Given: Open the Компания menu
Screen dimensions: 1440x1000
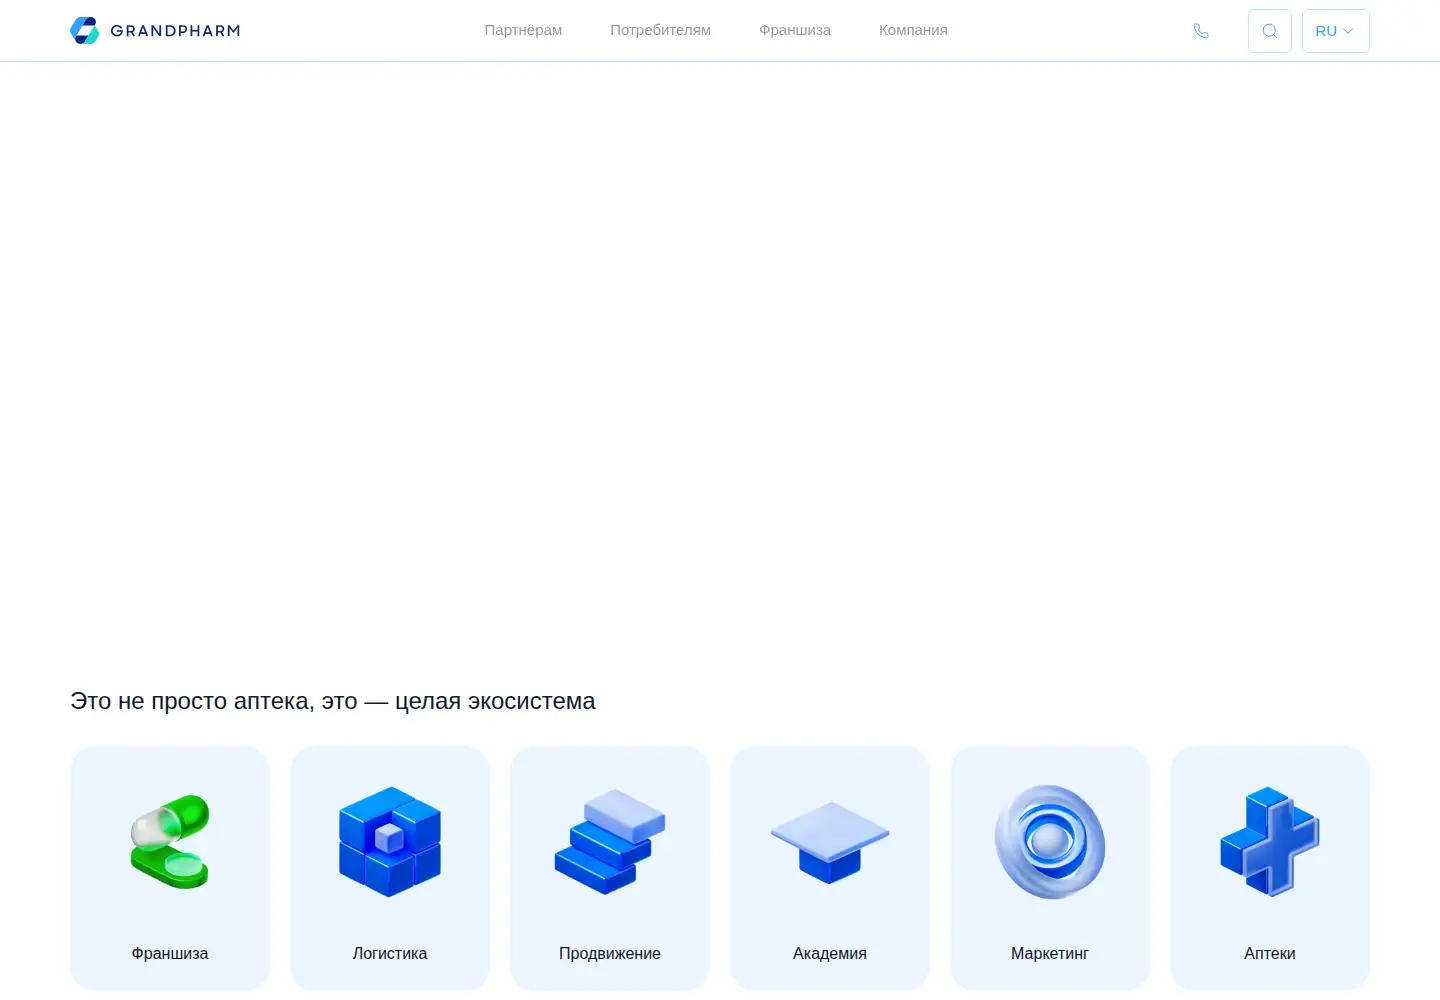Looking at the screenshot, I should [x=913, y=30].
